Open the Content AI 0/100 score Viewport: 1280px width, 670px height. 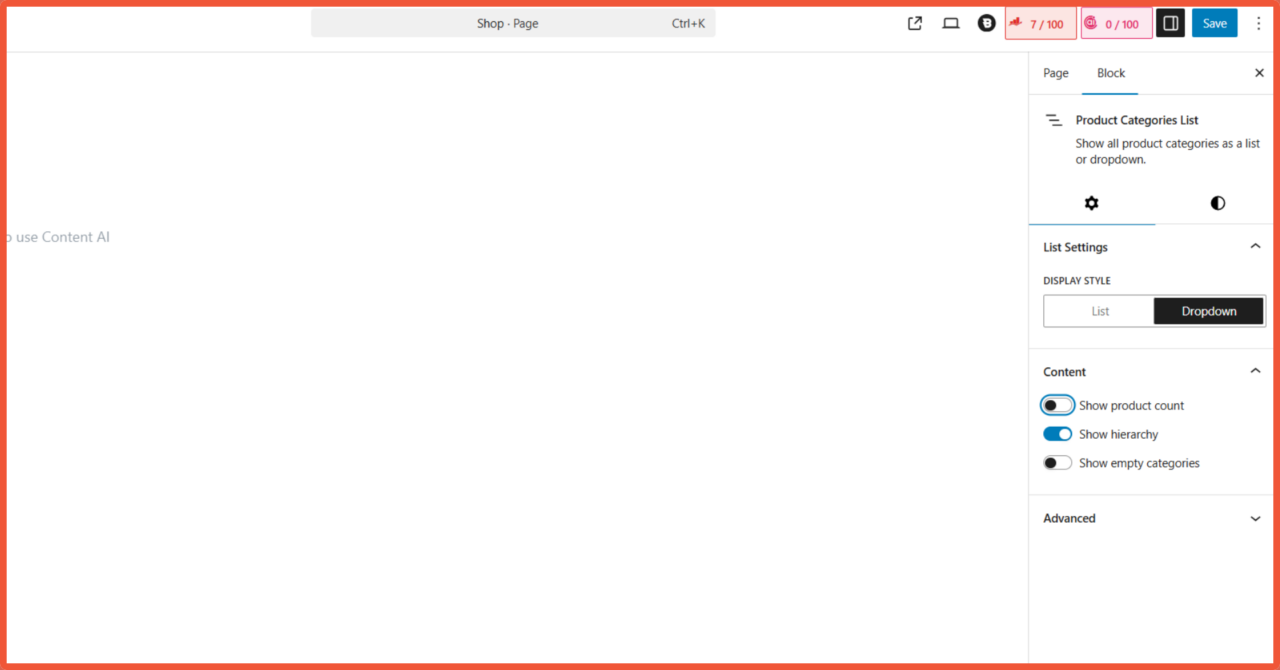[x=1116, y=22]
